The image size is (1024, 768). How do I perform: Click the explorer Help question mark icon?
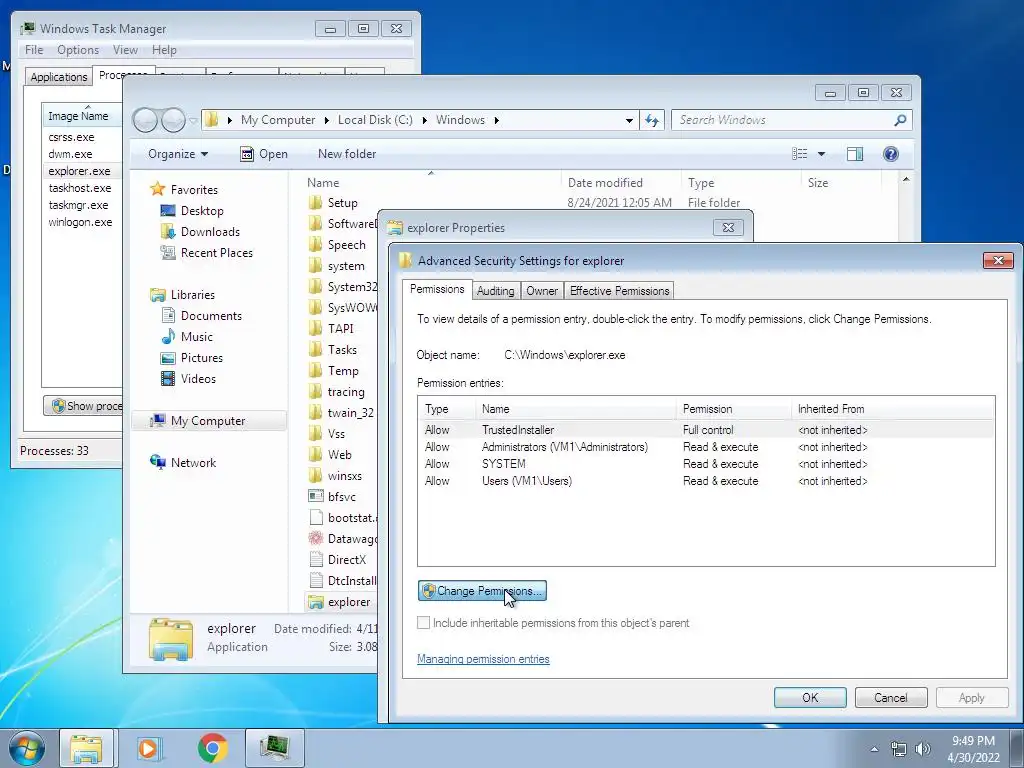coord(890,154)
